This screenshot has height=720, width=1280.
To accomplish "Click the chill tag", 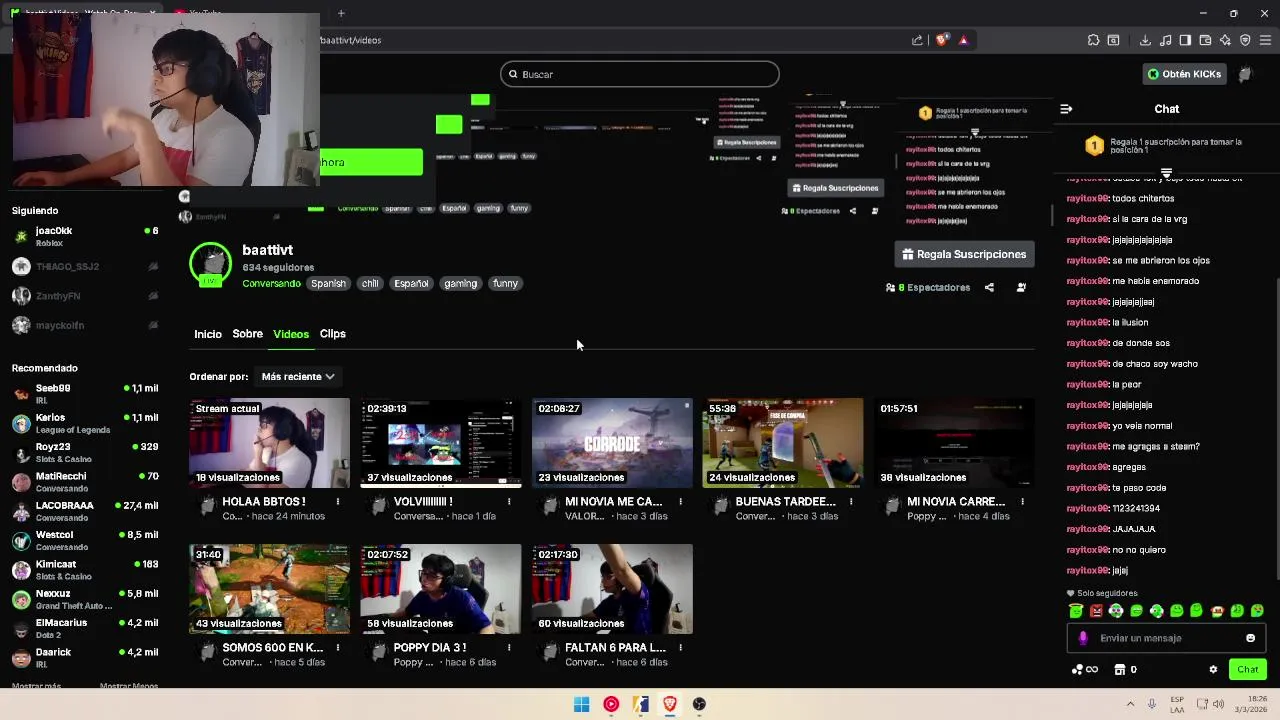I will [370, 284].
